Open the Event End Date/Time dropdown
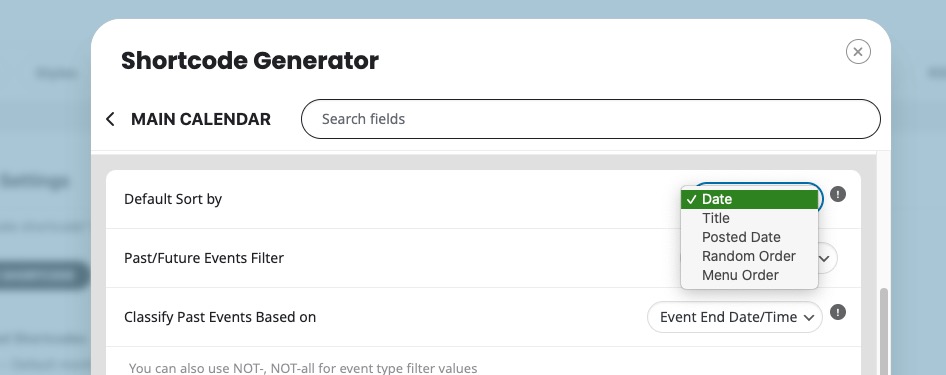The height and width of the screenshot is (375, 946). (735, 317)
